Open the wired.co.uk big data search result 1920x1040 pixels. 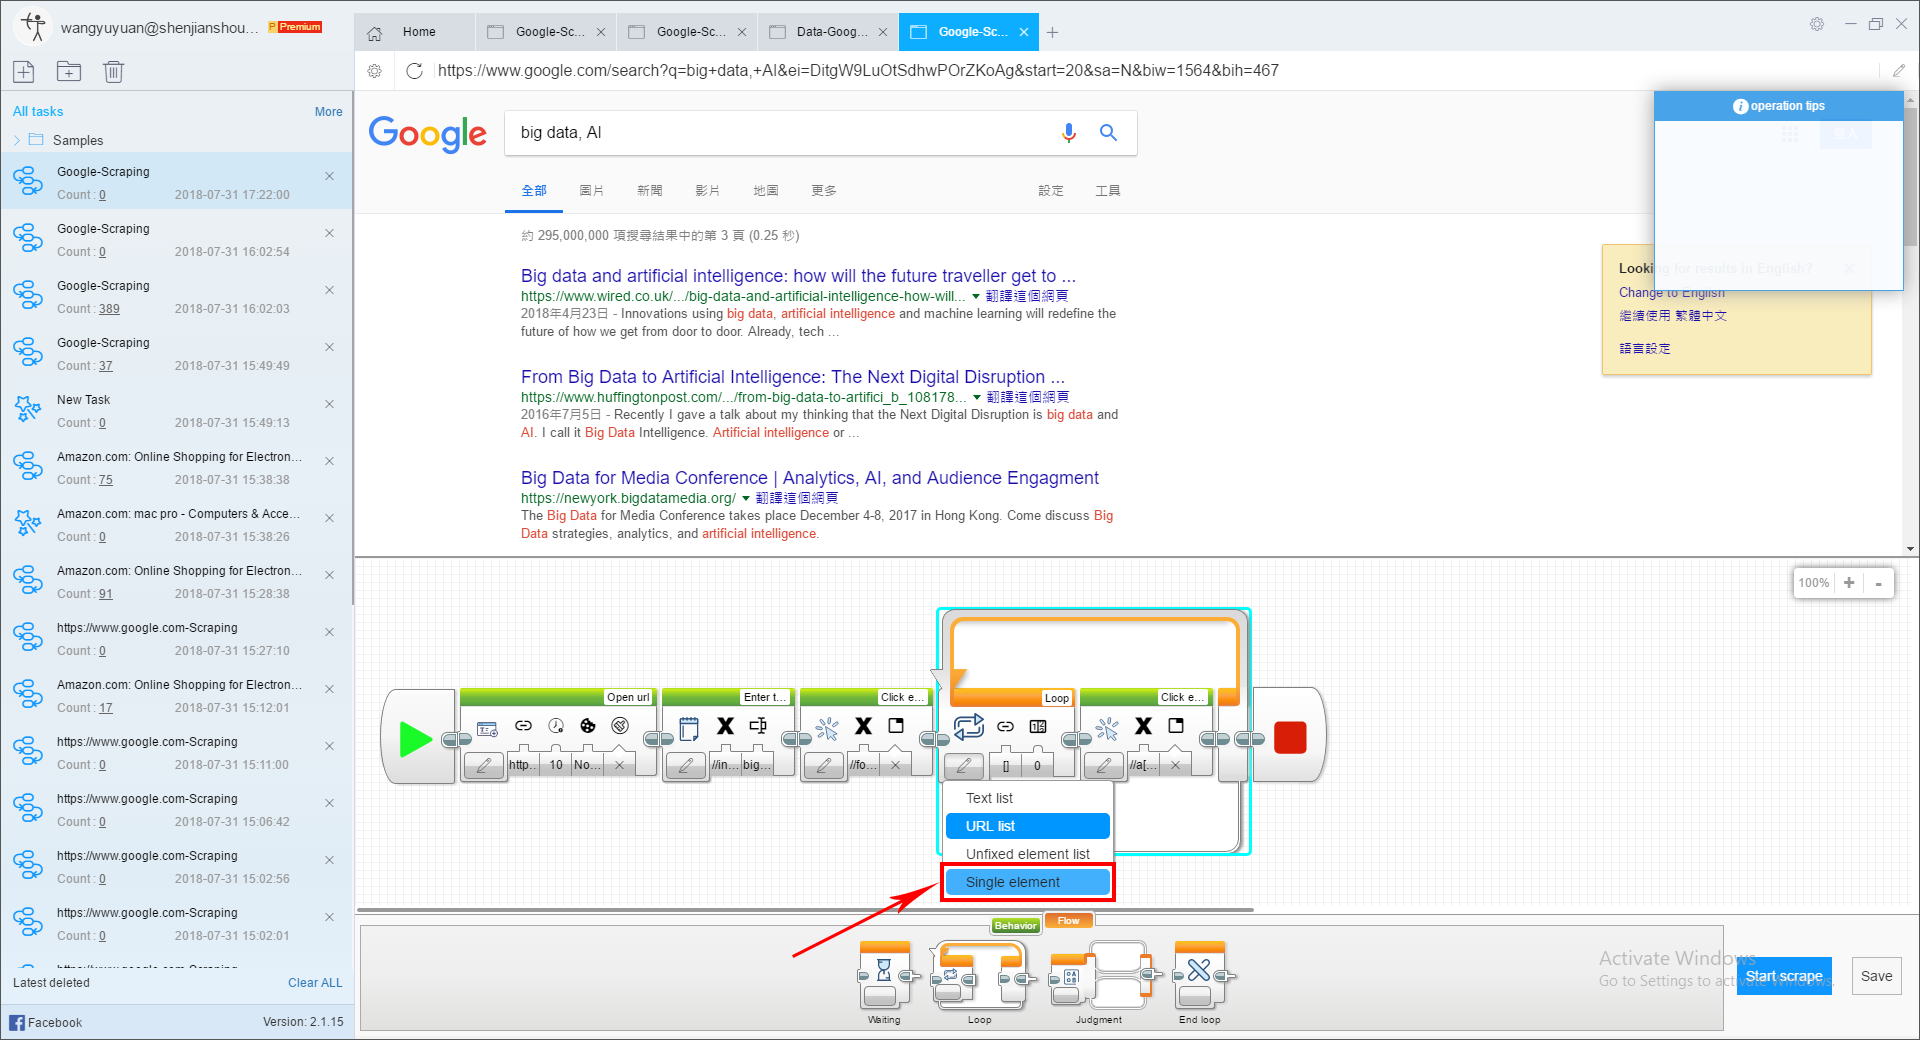(x=798, y=276)
